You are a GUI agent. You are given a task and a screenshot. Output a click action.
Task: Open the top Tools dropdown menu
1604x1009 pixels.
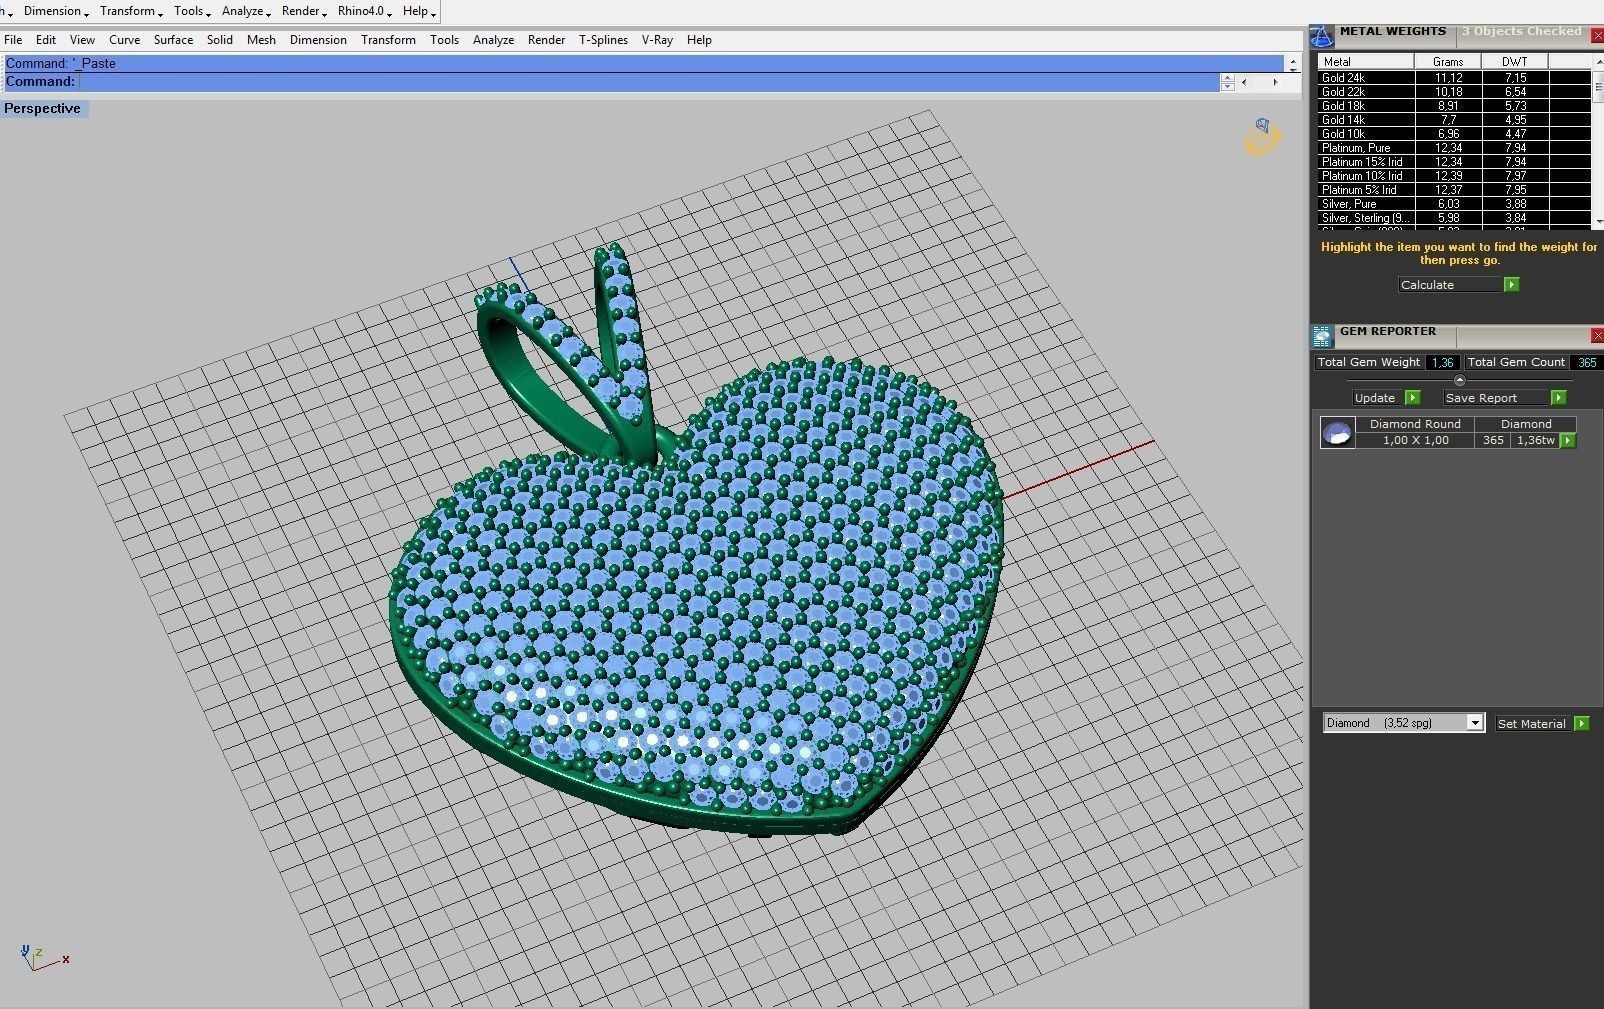pyautogui.click(x=191, y=11)
